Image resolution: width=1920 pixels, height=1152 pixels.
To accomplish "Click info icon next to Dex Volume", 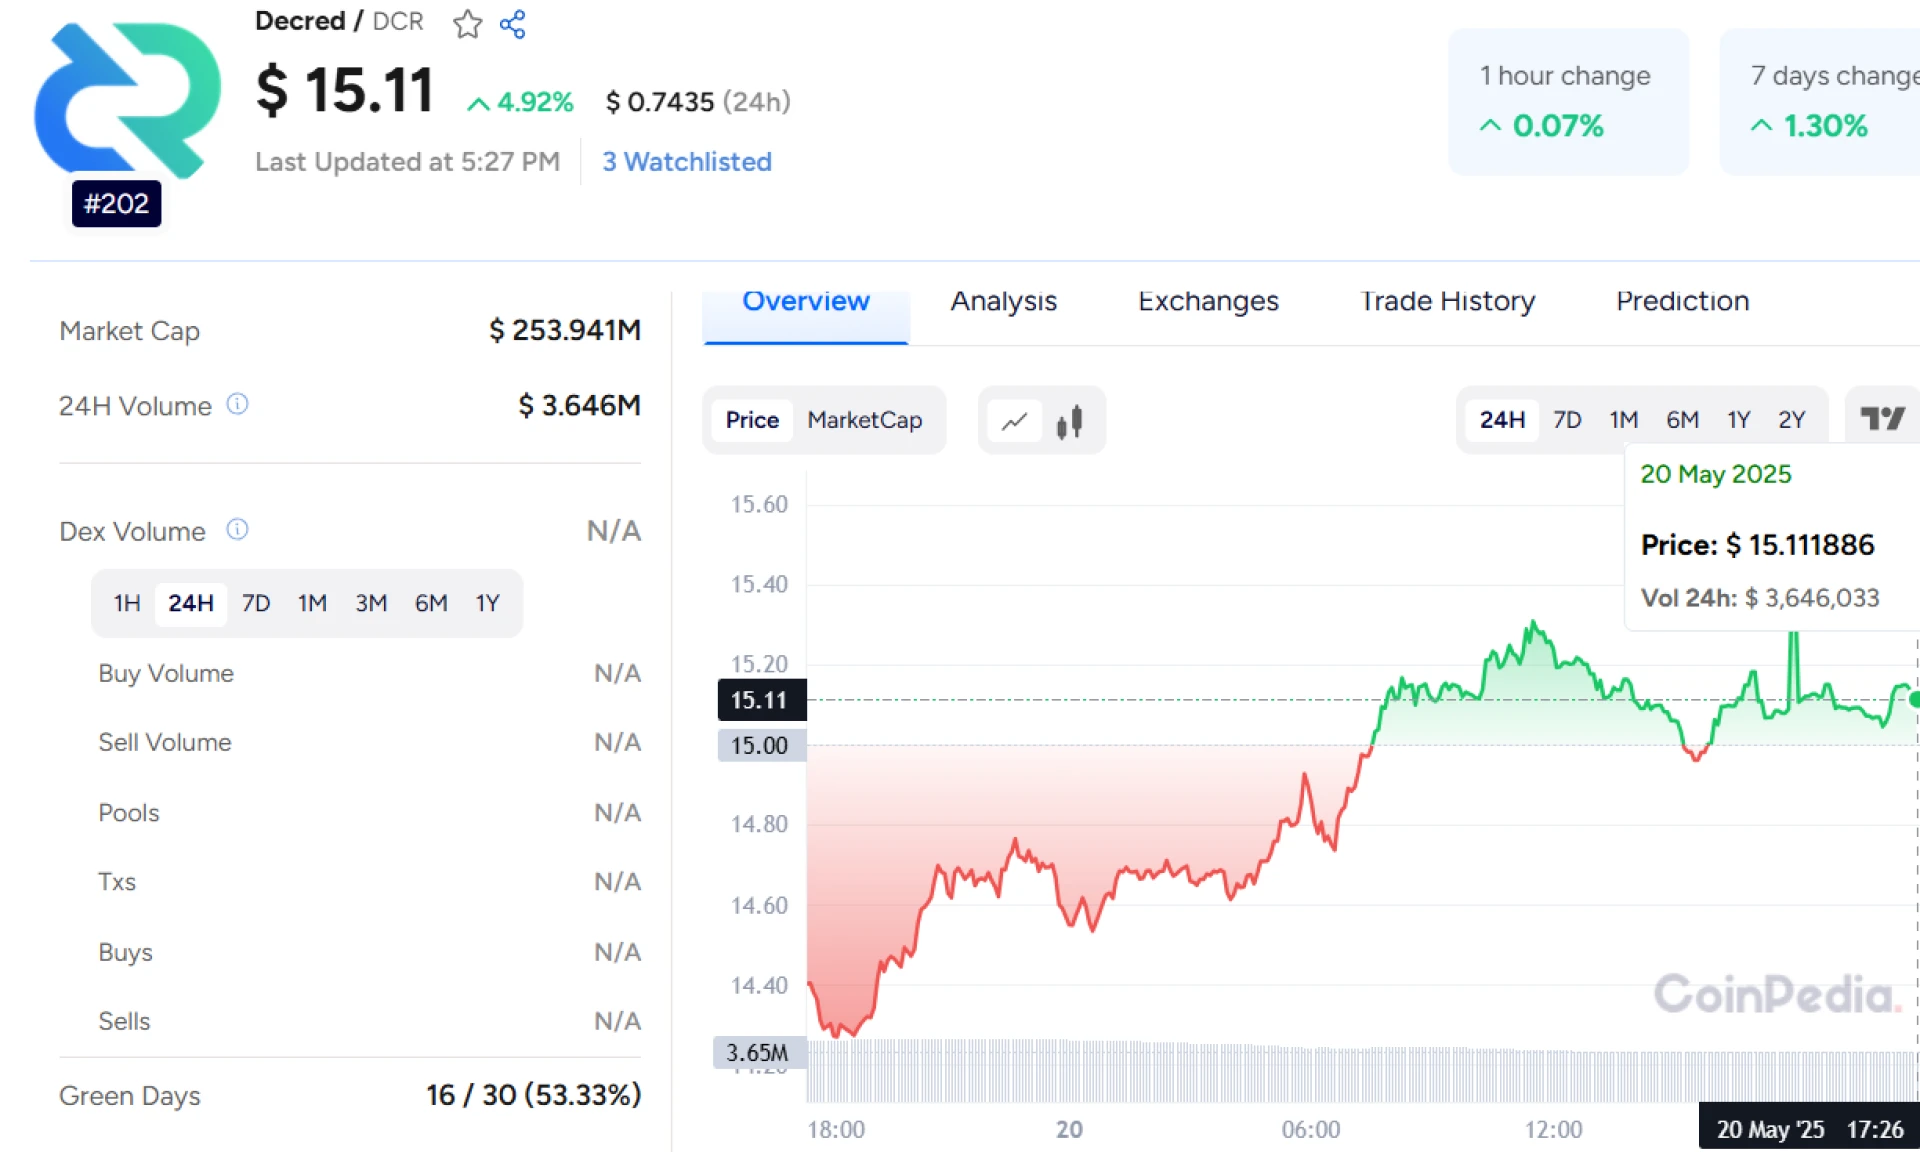I will point(237,529).
